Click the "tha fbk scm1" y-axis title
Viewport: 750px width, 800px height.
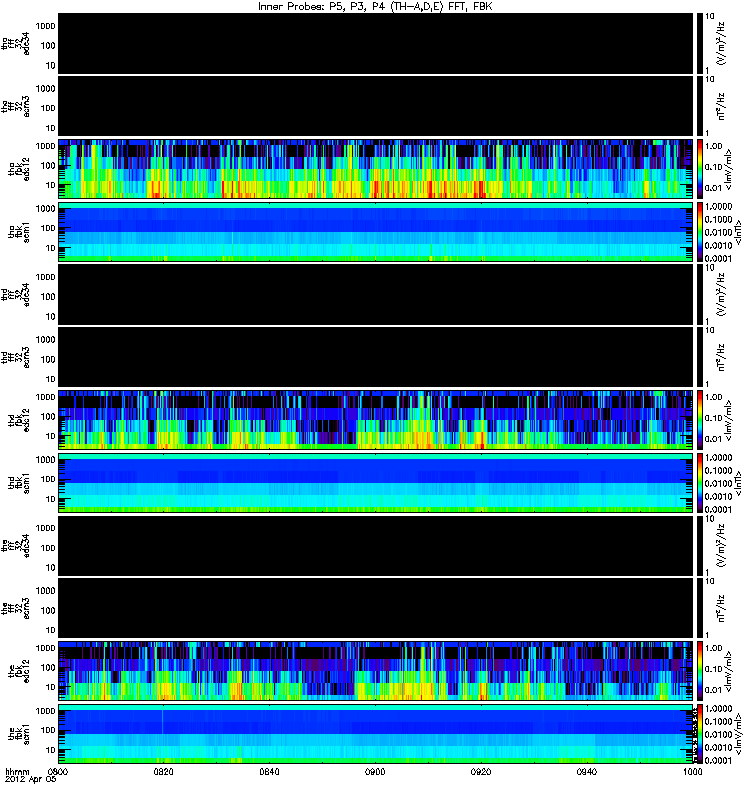click(x=19, y=232)
